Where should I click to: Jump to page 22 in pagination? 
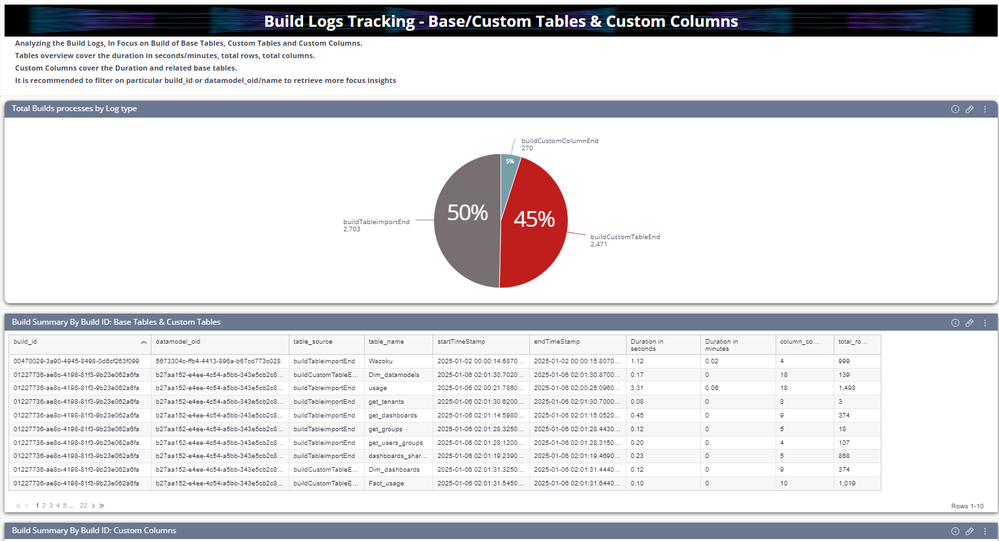click(x=84, y=506)
